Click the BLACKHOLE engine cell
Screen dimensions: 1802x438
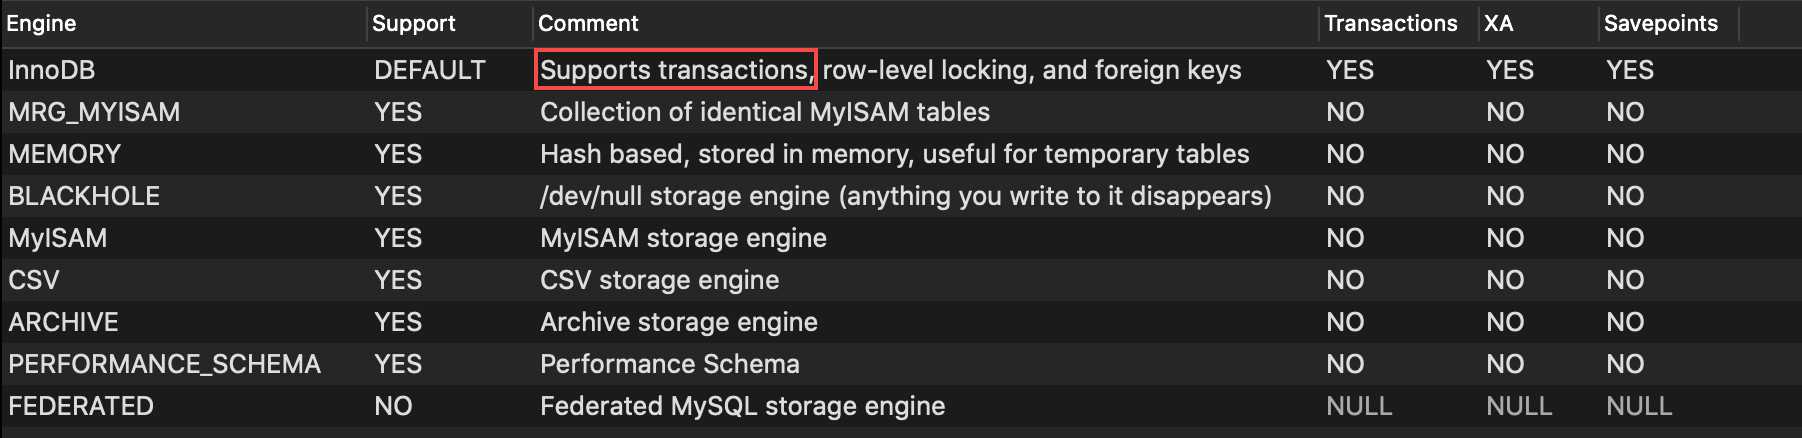tap(84, 196)
